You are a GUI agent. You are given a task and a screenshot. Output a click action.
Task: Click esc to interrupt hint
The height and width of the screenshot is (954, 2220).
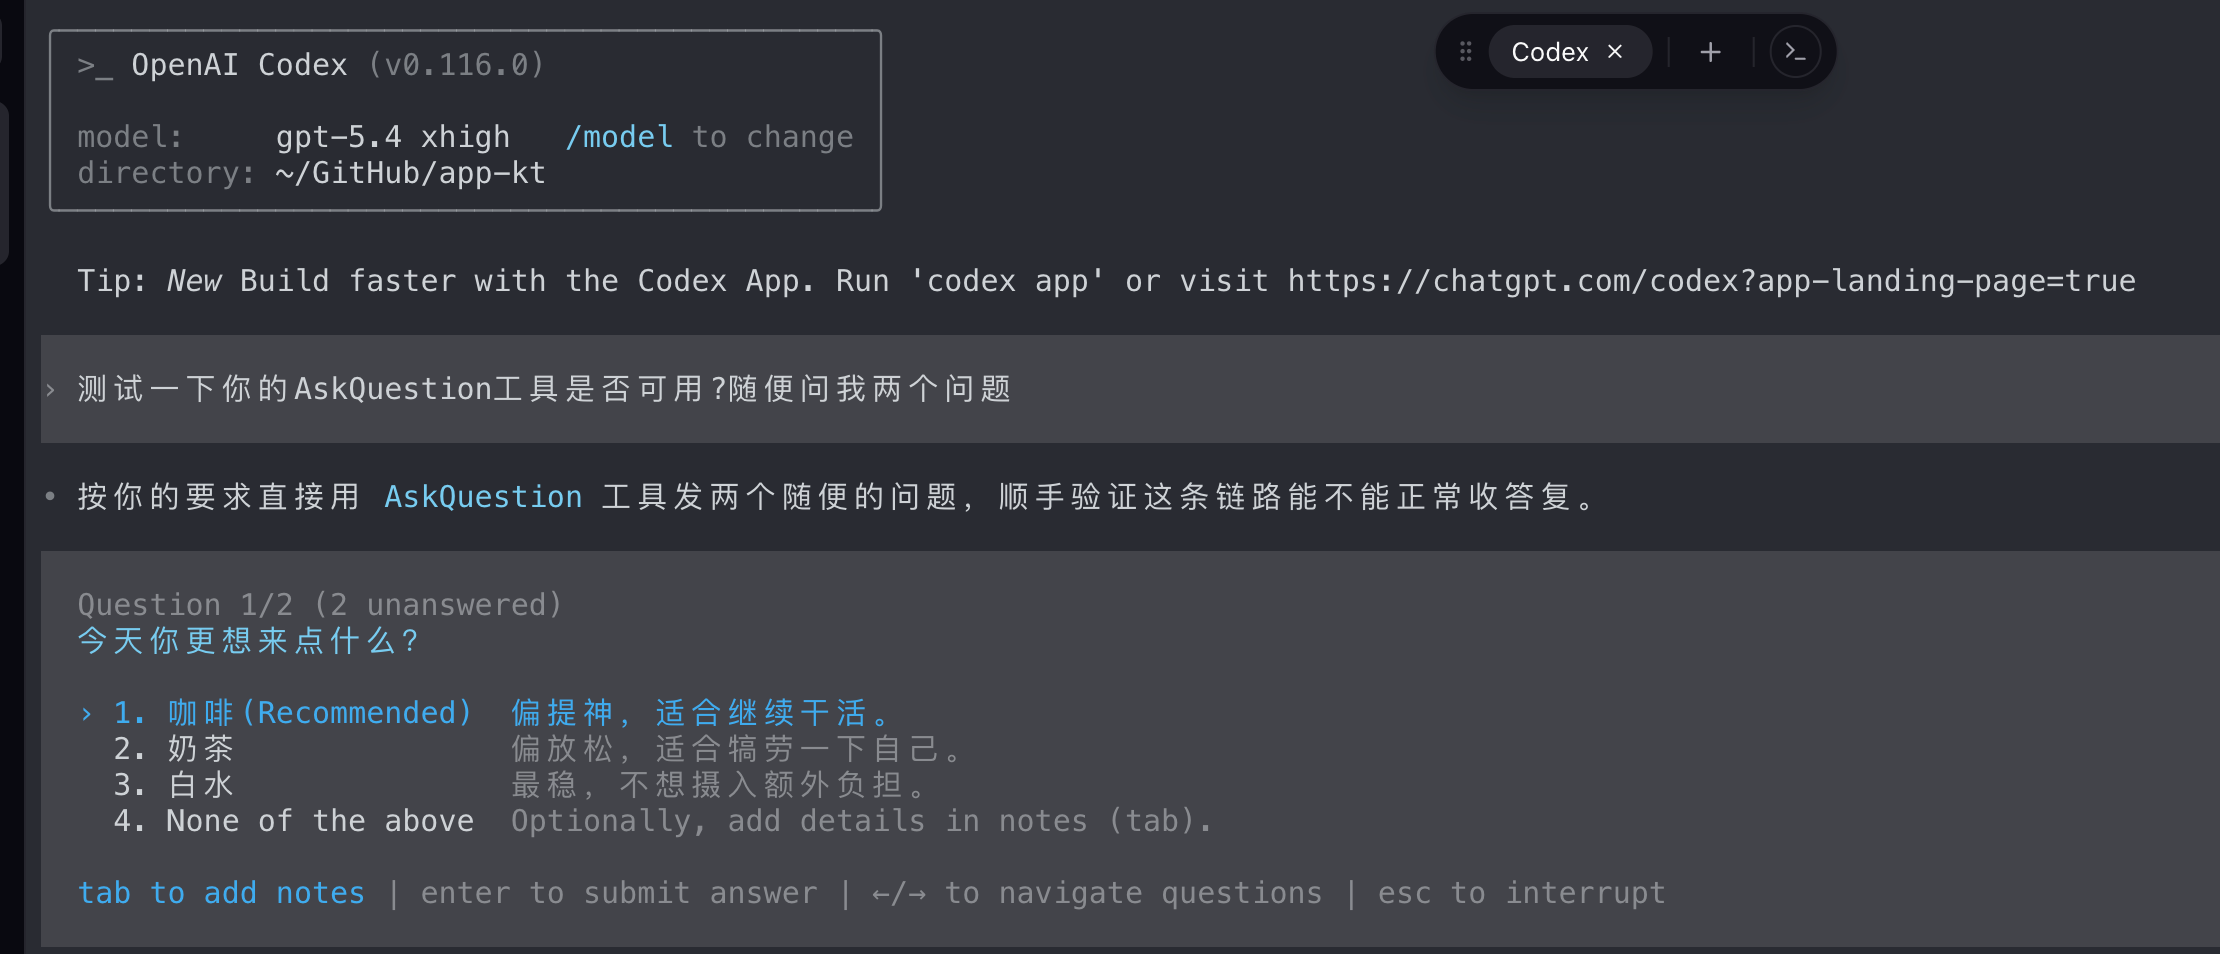click(1522, 893)
